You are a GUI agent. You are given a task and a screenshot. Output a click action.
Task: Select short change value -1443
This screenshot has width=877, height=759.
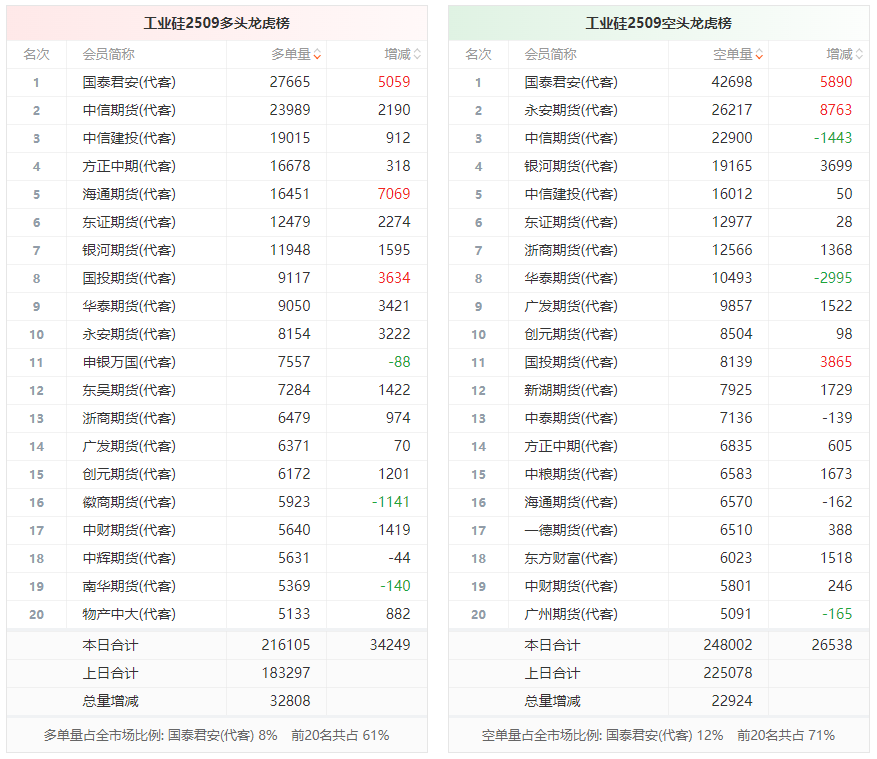[x=833, y=138]
